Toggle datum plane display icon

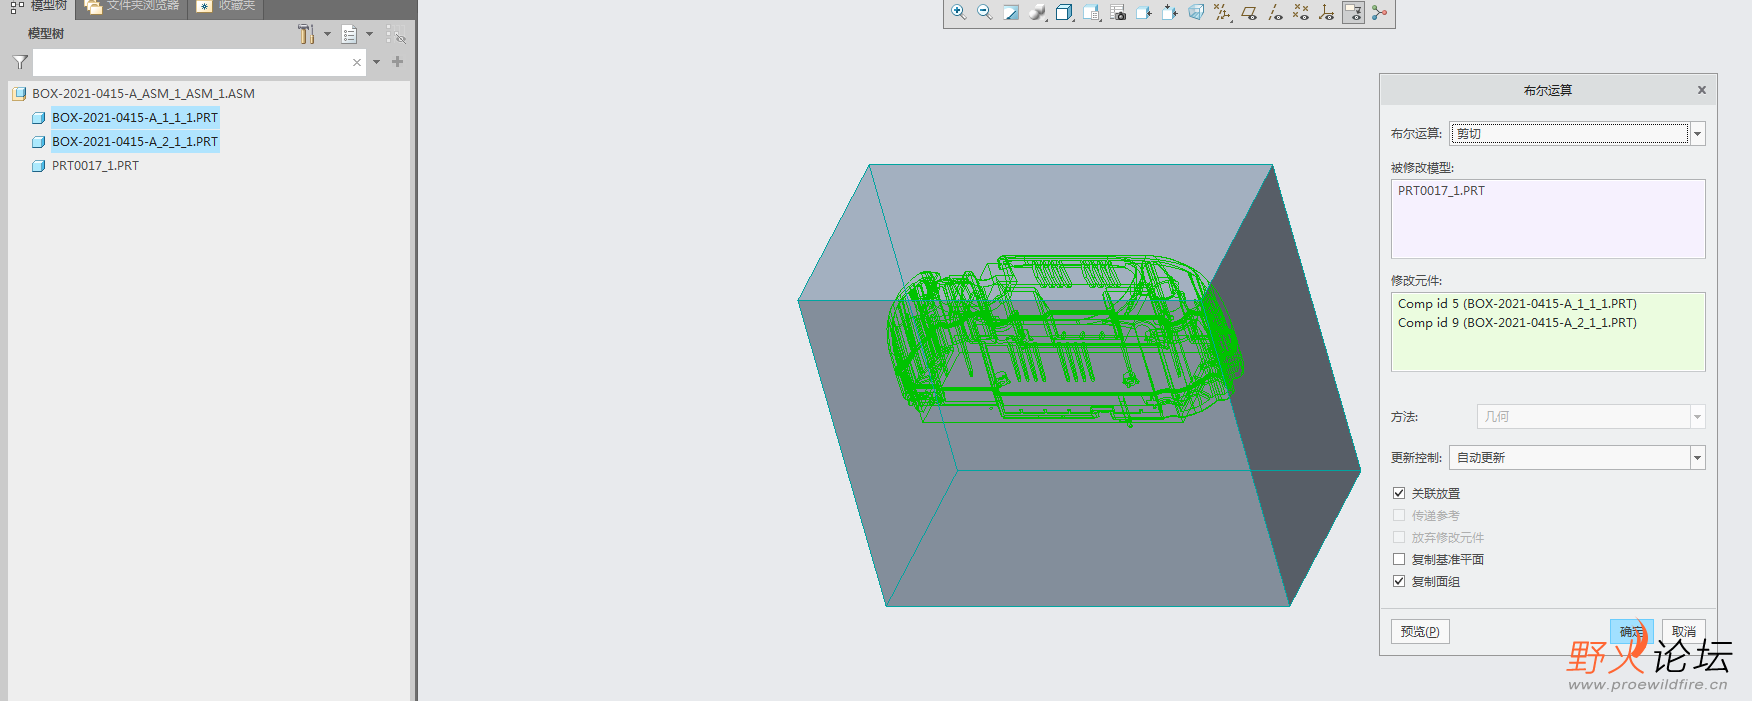pos(1249,12)
